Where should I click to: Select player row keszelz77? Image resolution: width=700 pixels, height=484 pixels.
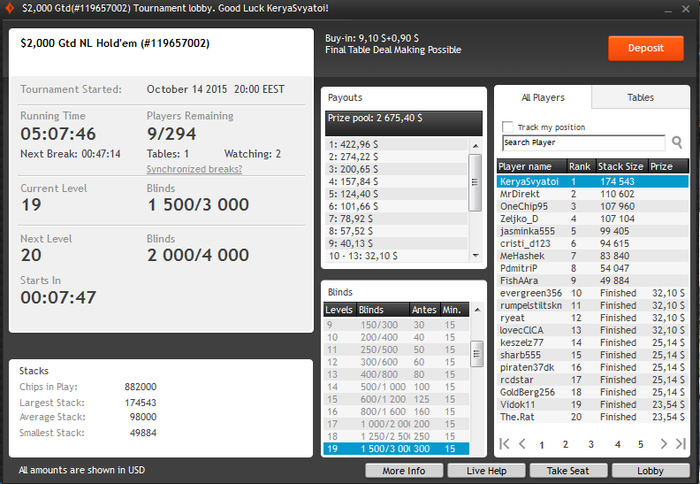pos(592,342)
